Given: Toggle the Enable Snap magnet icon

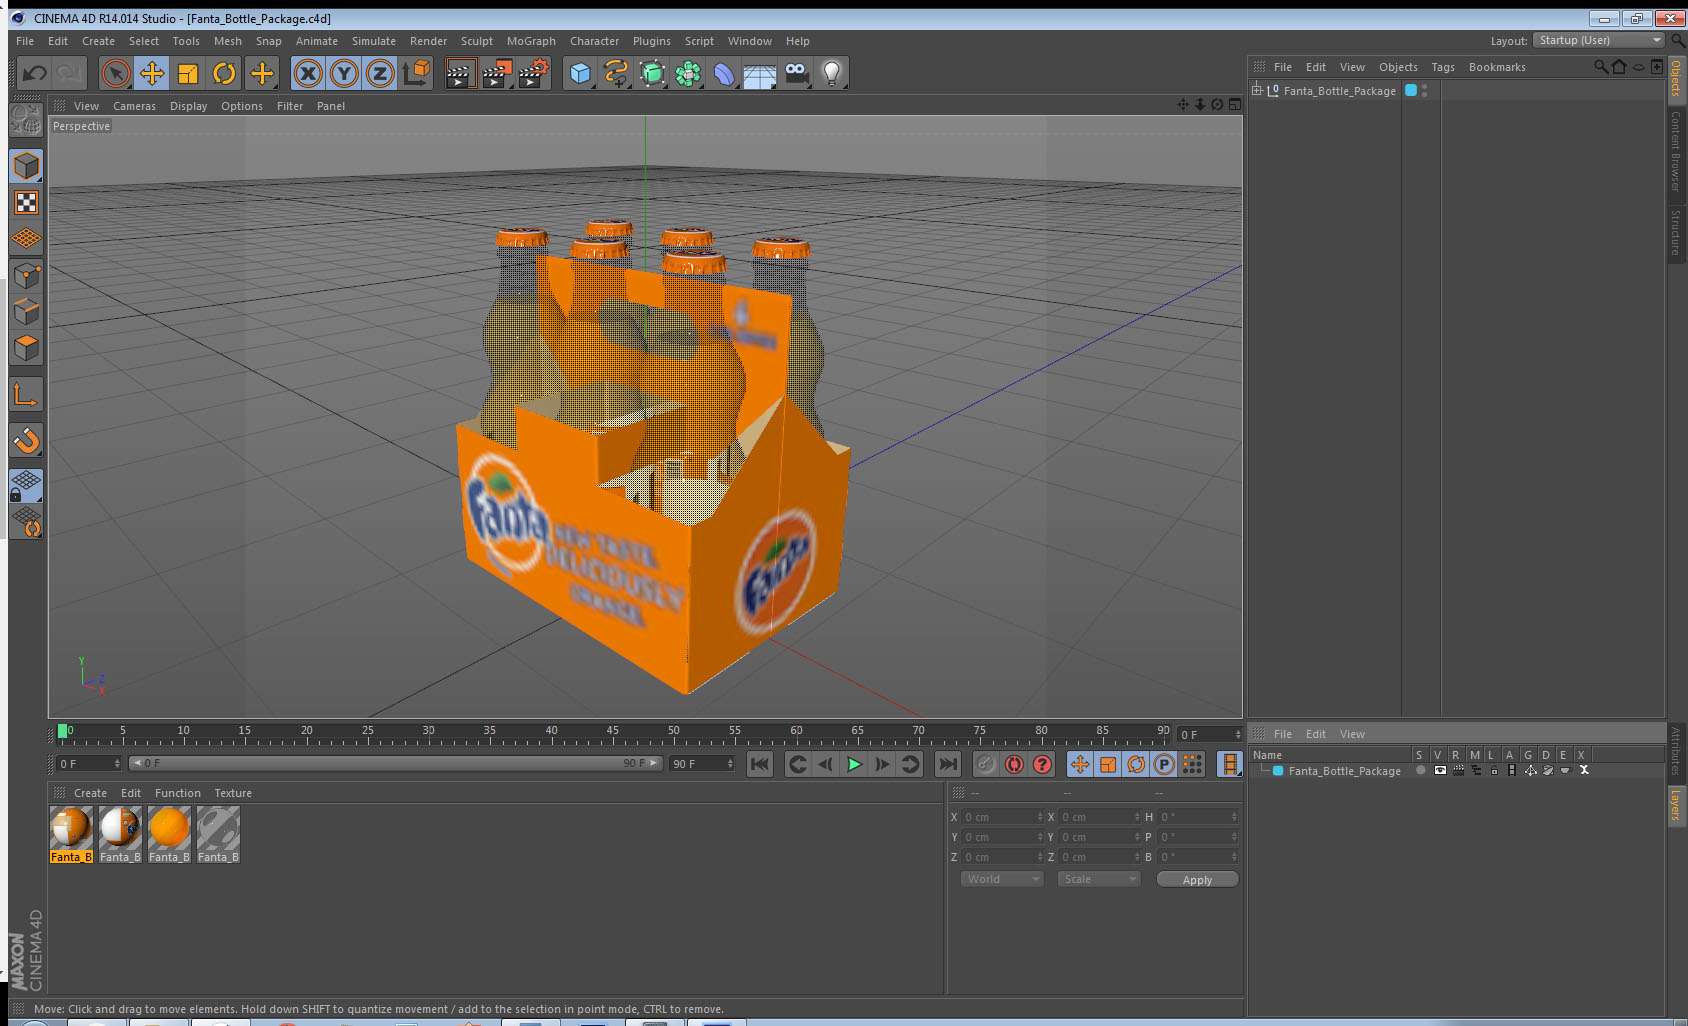Looking at the screenshot, I should coord(27,440).
